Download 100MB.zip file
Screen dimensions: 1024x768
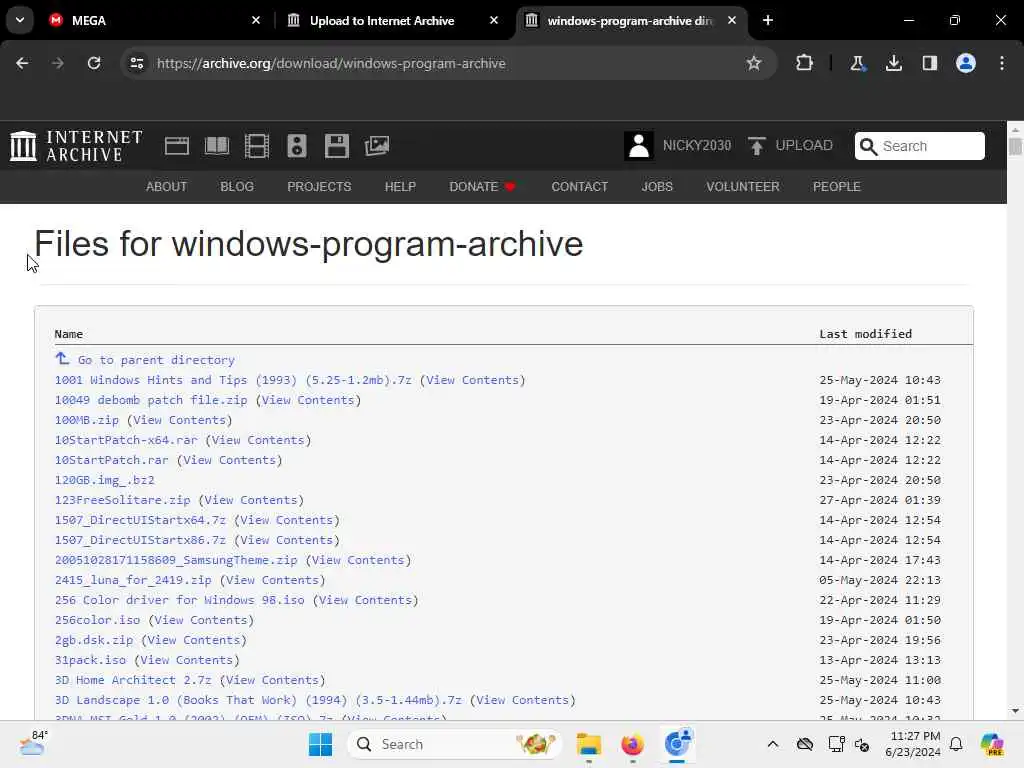point(87,420)
